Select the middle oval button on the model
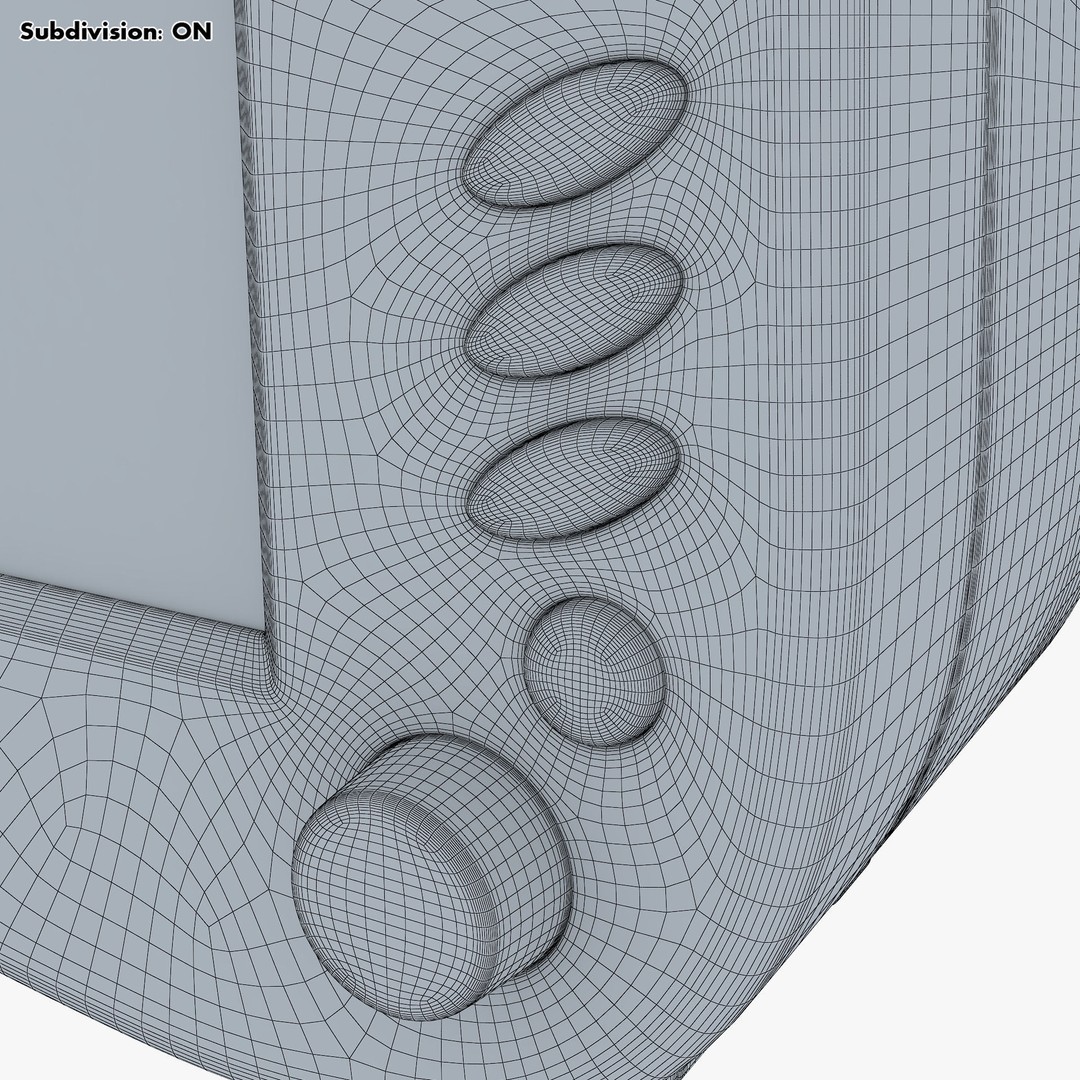This screenshot has height=1080, width=1080. click(574, 312)
